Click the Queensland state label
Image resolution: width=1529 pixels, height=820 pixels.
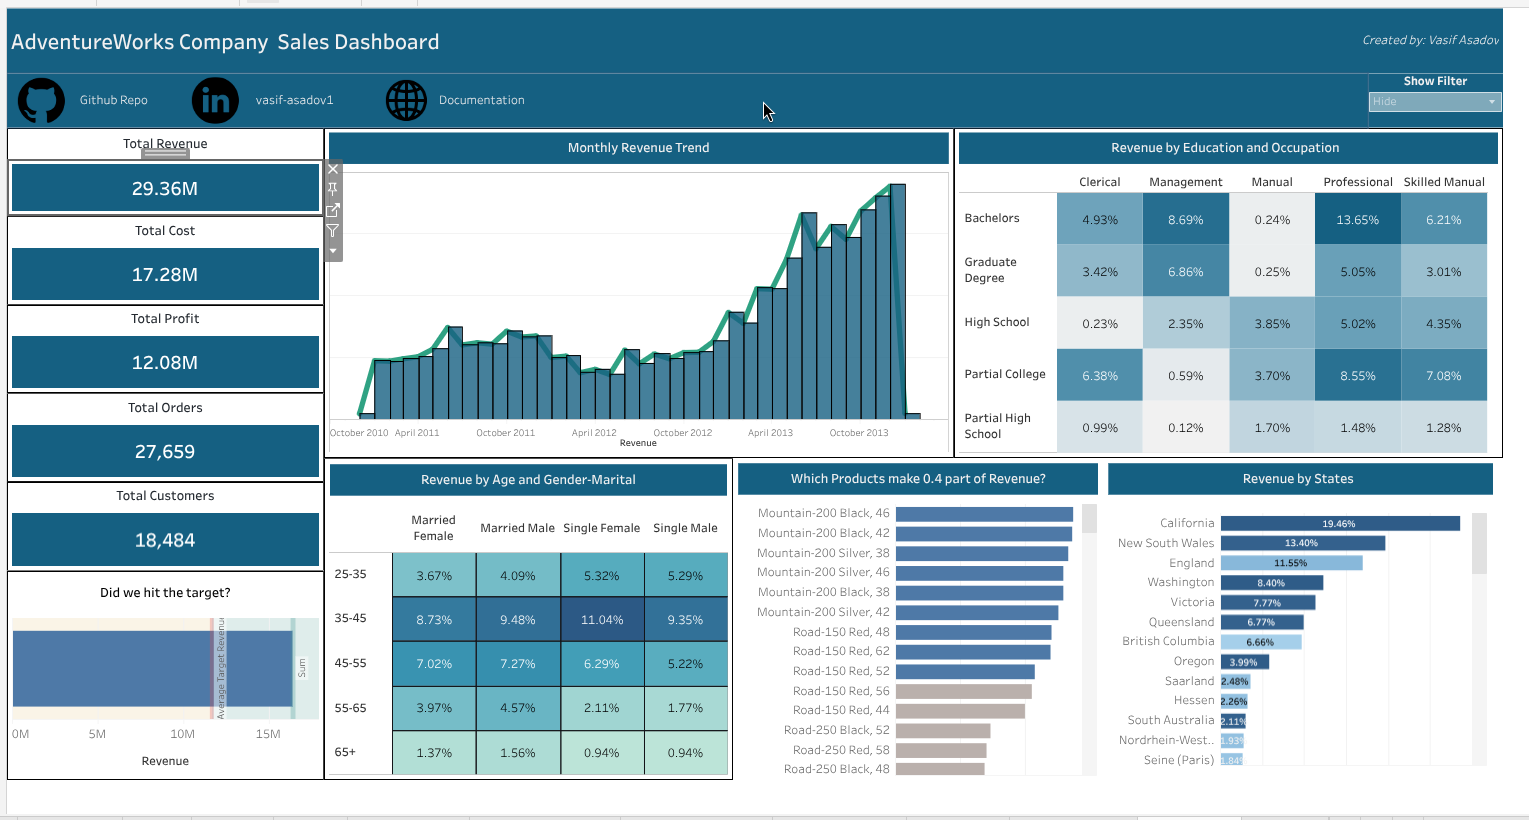point(1181,622)
